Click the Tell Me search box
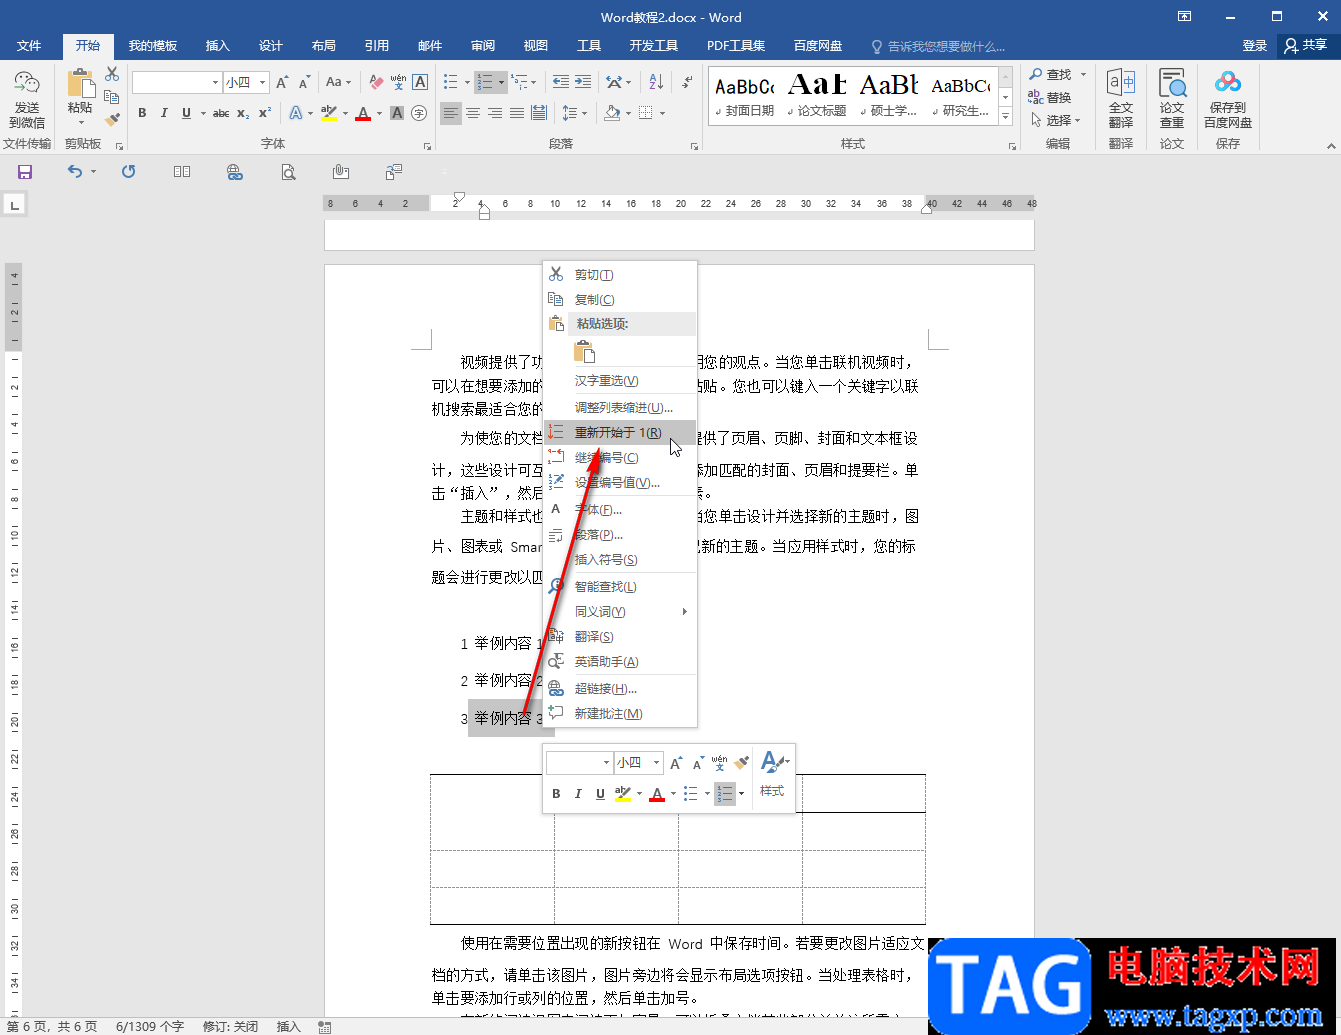This screenshot has width=1341, height=1035. pos(938,46)
